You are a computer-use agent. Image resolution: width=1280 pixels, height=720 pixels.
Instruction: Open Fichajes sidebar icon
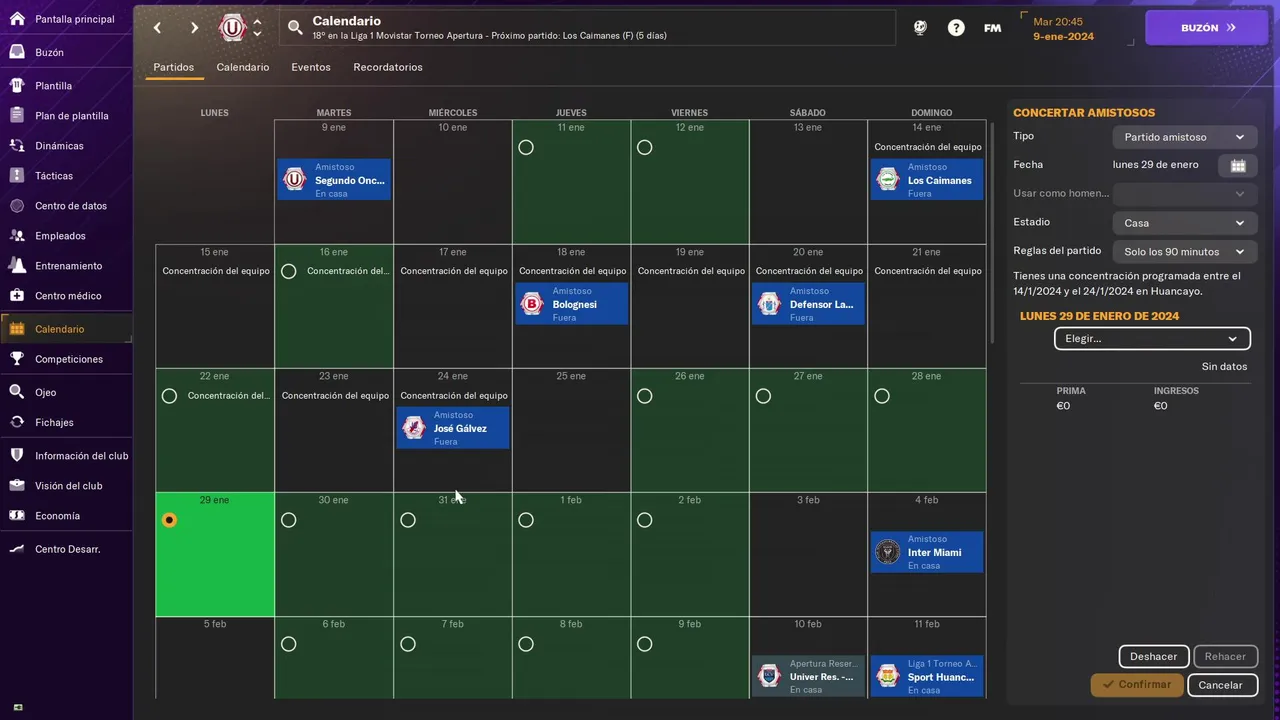coord(17,422)
